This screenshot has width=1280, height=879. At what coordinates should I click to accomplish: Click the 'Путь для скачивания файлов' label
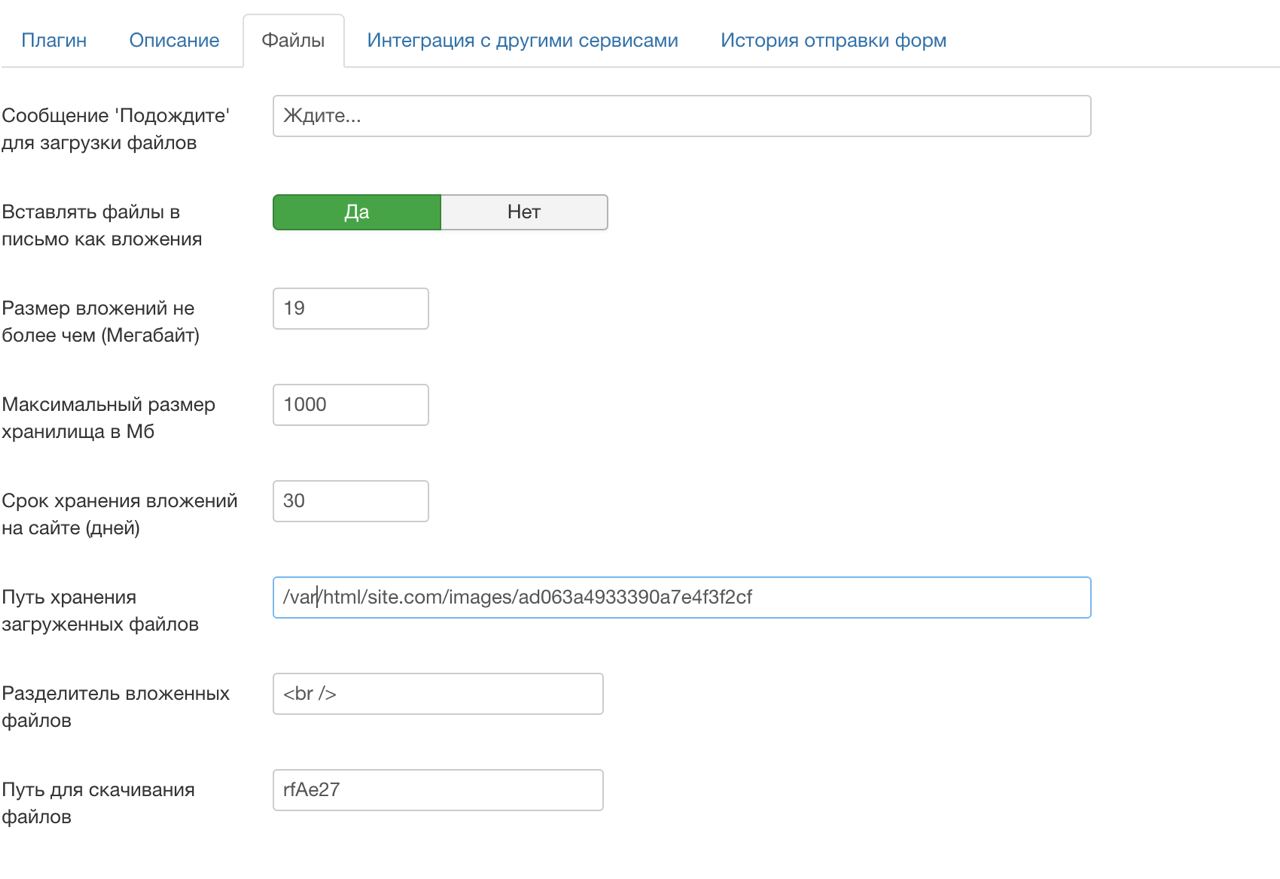coord(98,803)
